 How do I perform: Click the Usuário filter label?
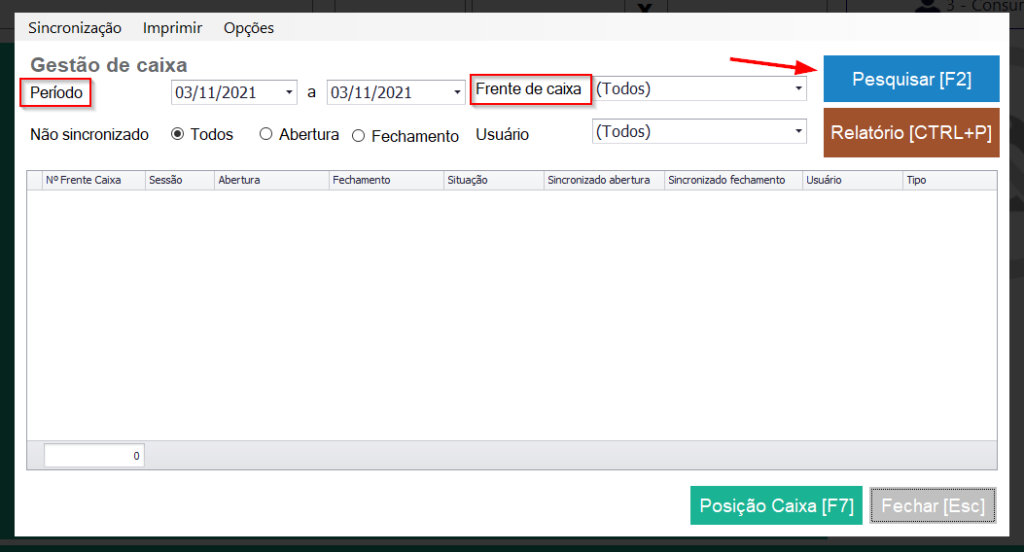[x=502, y=135]
